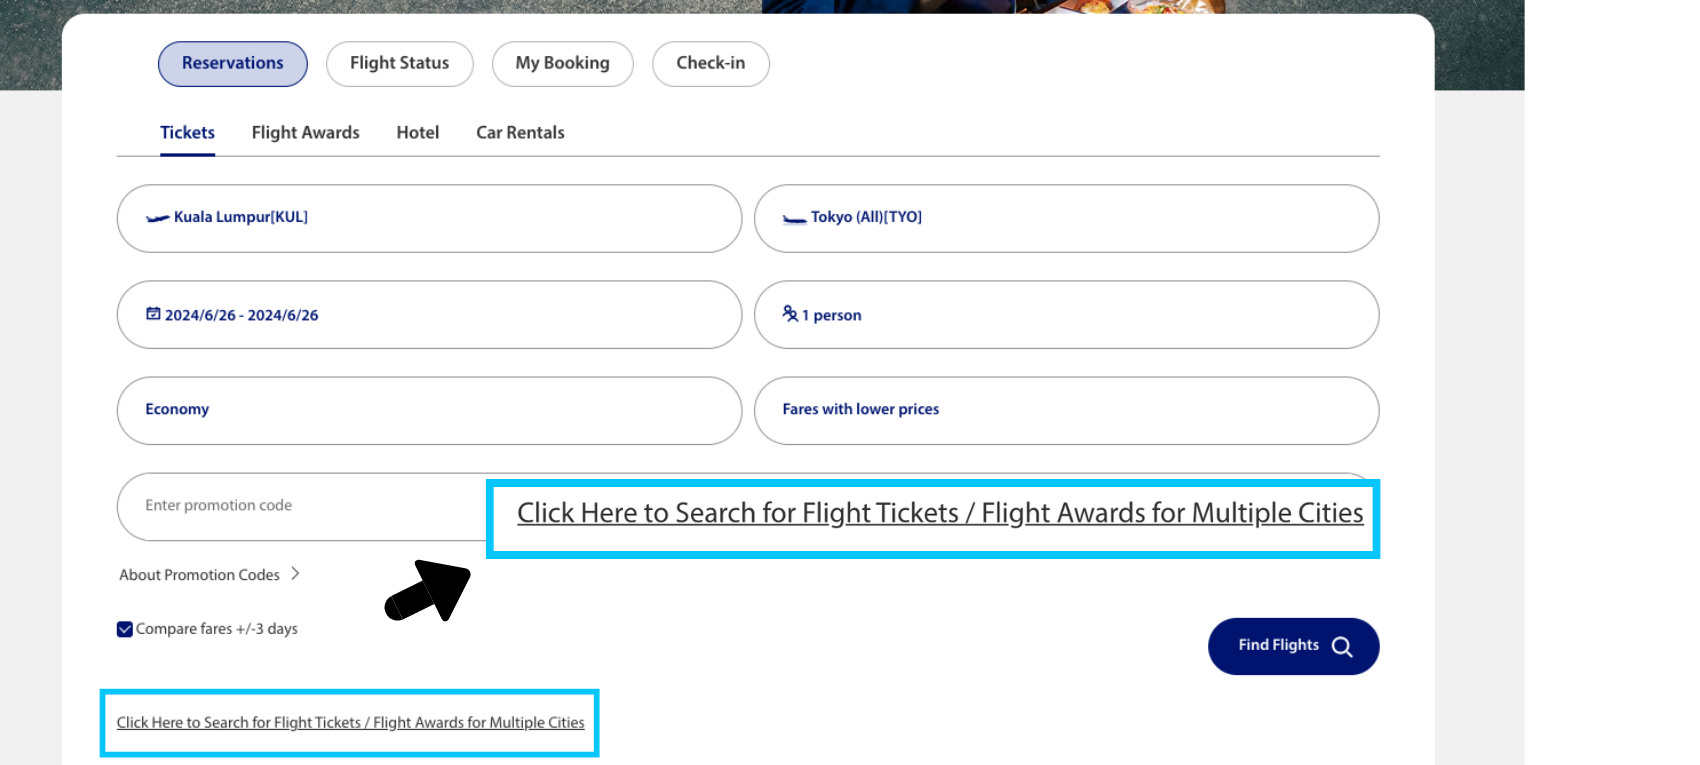Open the calendar icon in the date field
1700x765 pixels.
click(x=153, y=313)
